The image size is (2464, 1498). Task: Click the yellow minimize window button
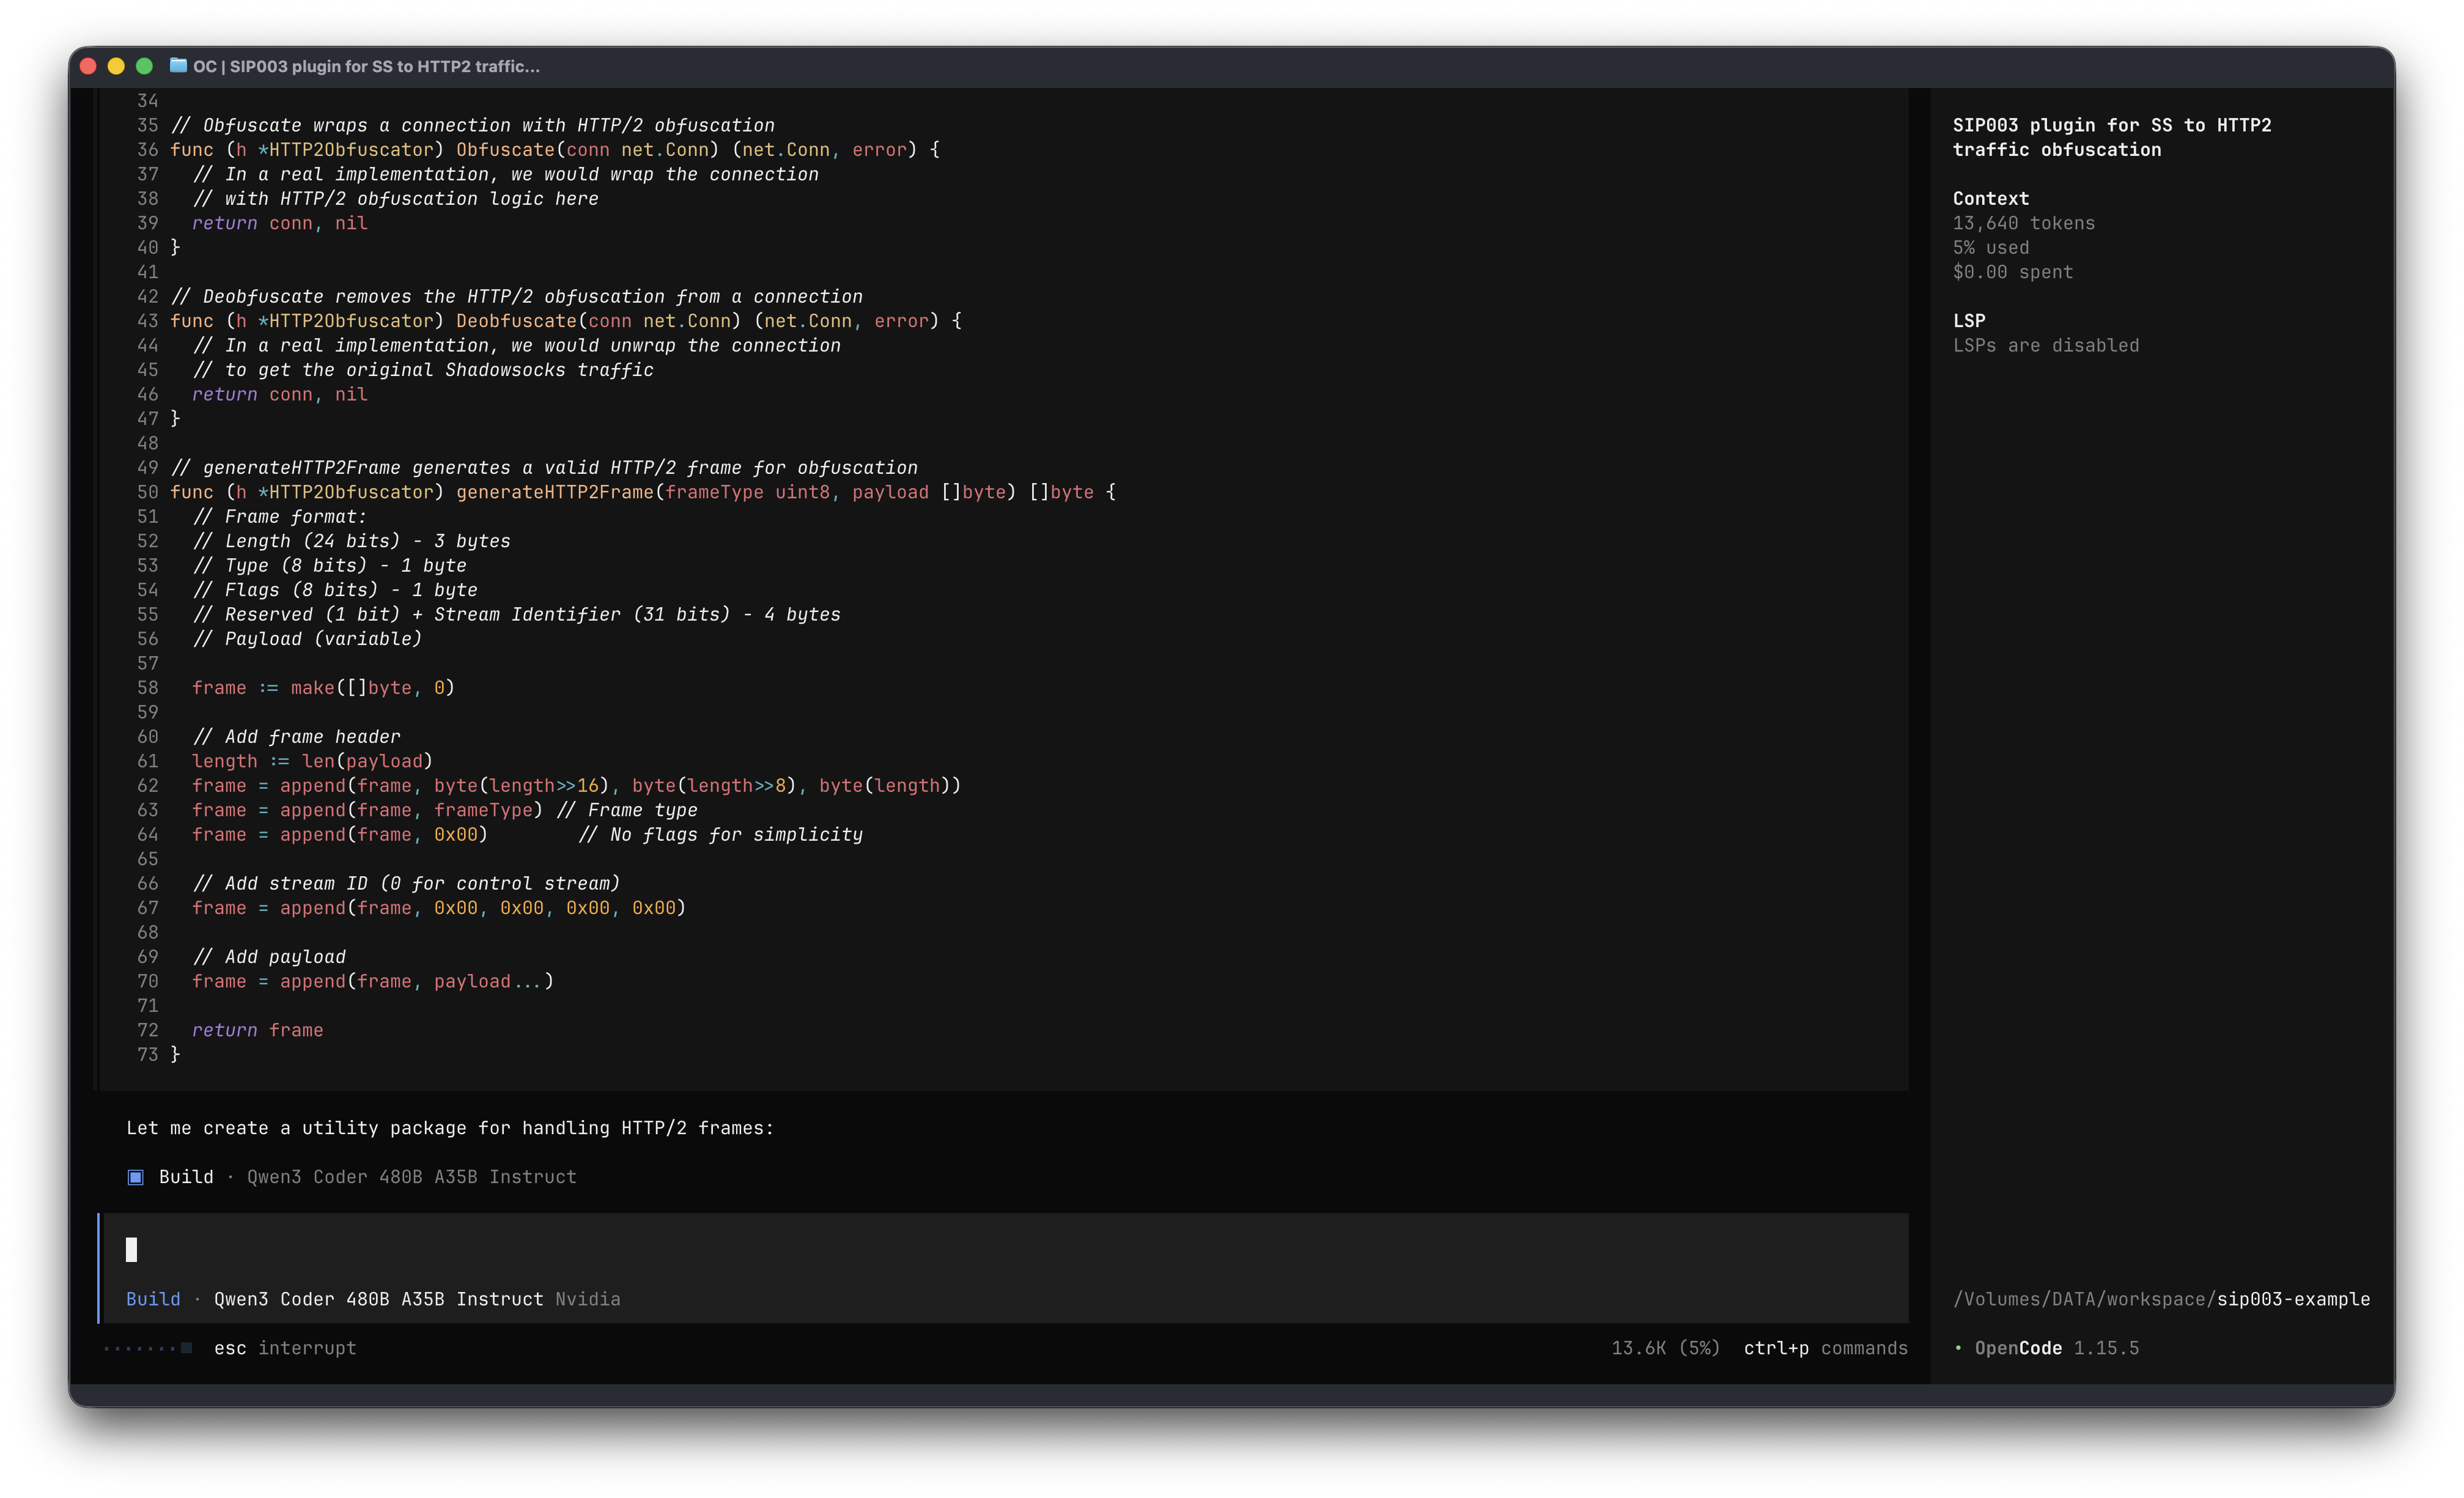[116, 66]
